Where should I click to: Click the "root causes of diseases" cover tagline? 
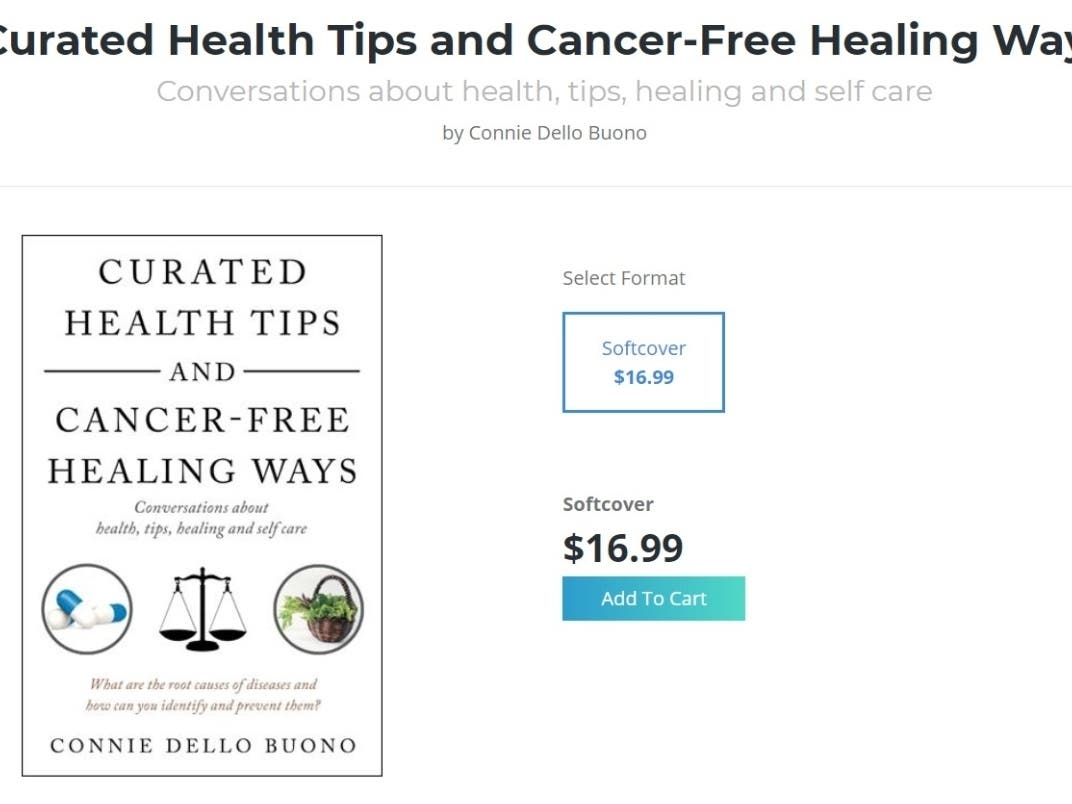[203, 685]
